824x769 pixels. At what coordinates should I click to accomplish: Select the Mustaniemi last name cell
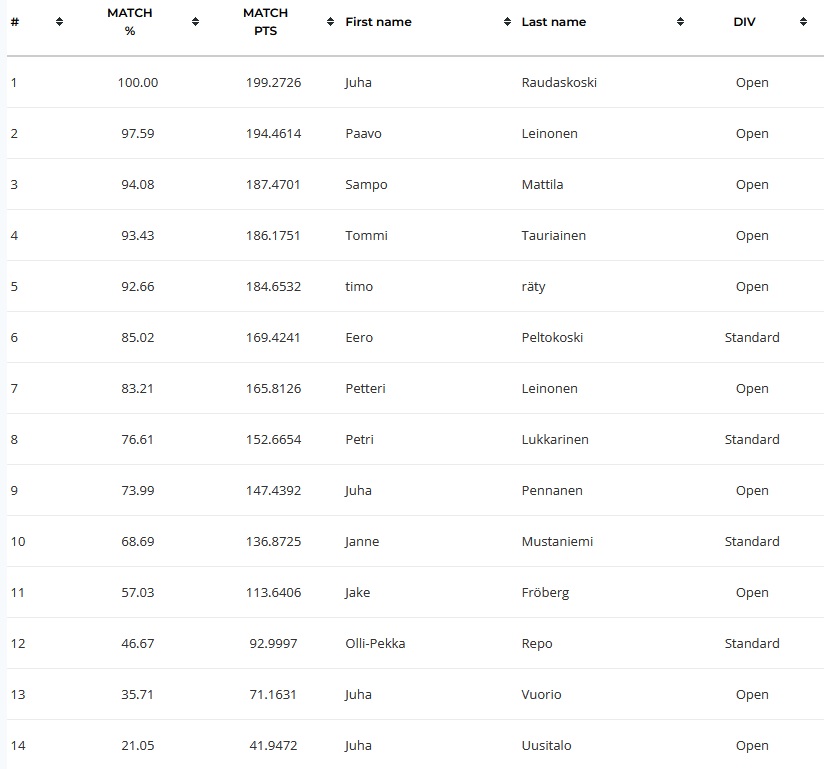557,542
